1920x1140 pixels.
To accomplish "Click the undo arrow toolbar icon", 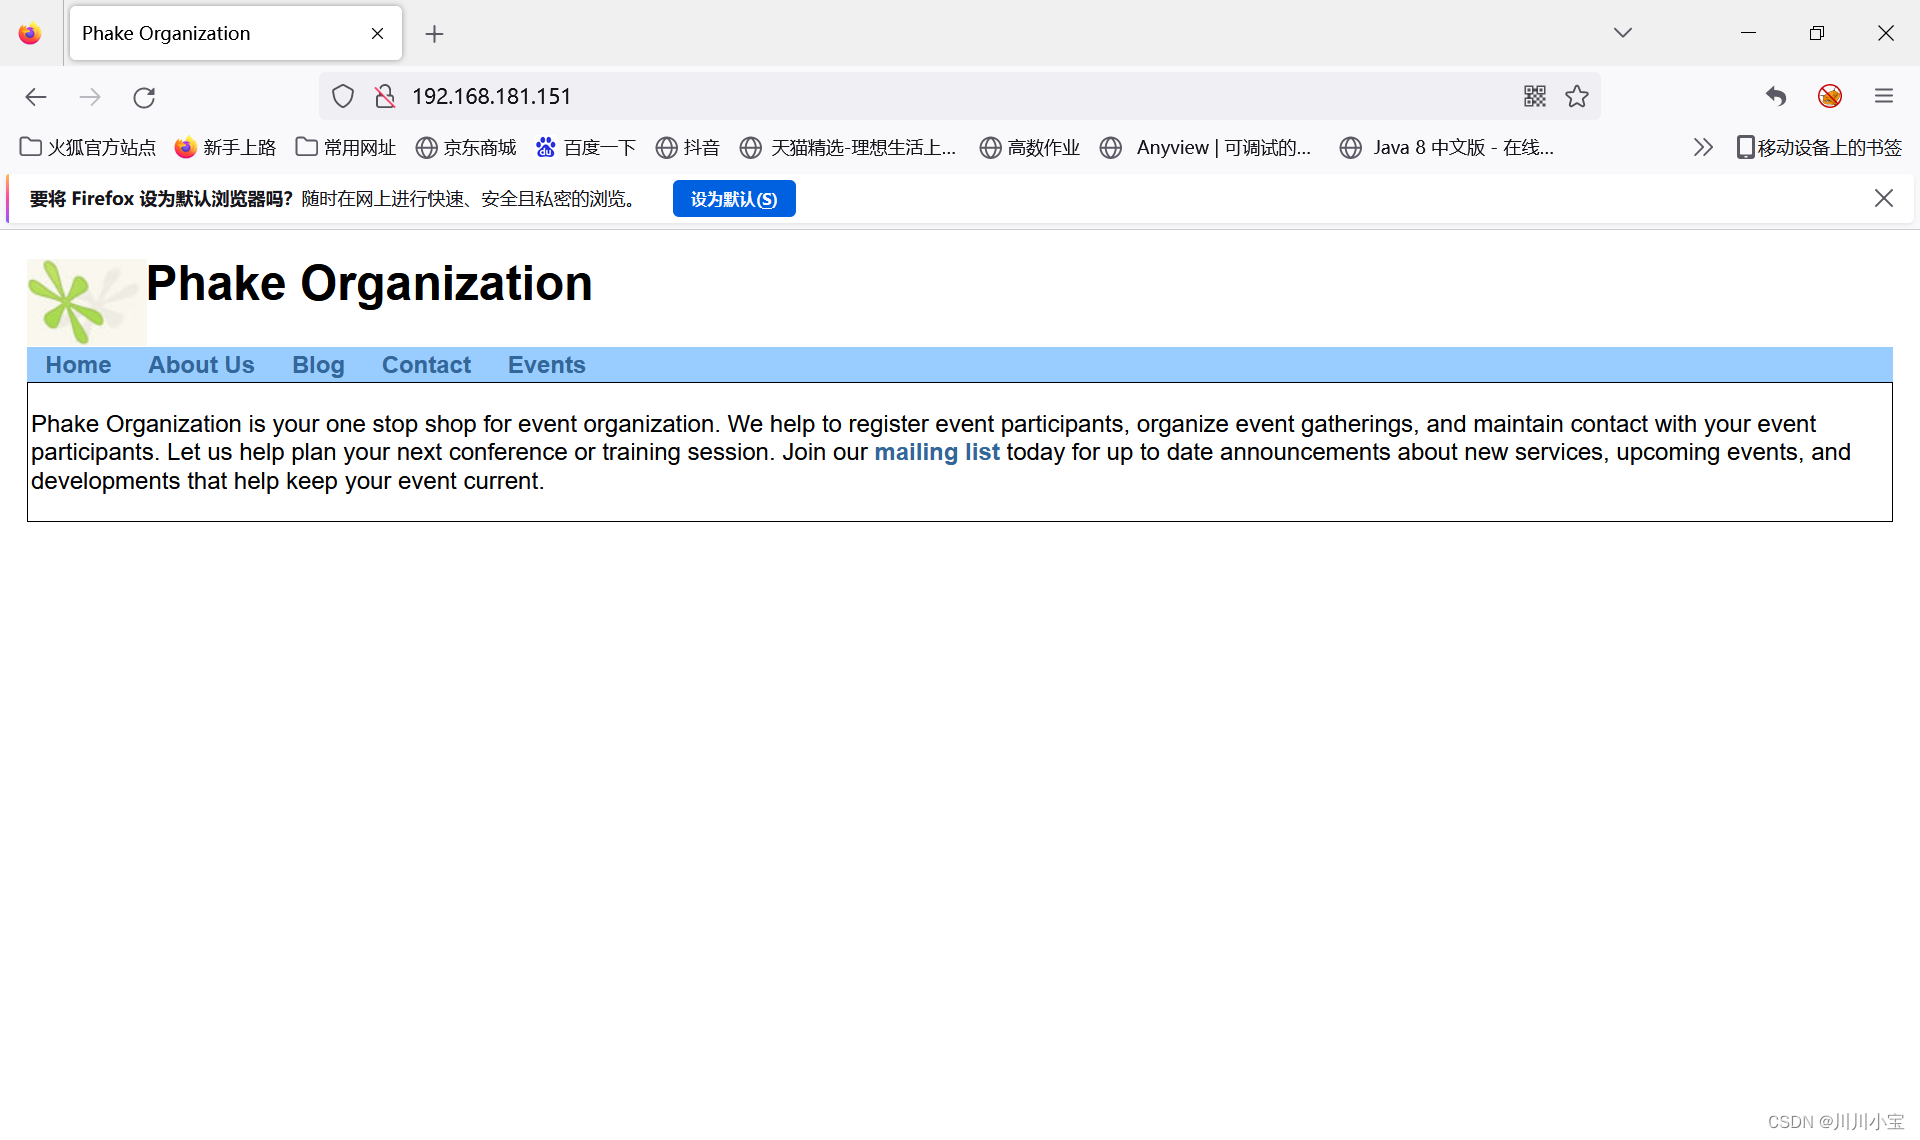I will (x=1775, y=96).
